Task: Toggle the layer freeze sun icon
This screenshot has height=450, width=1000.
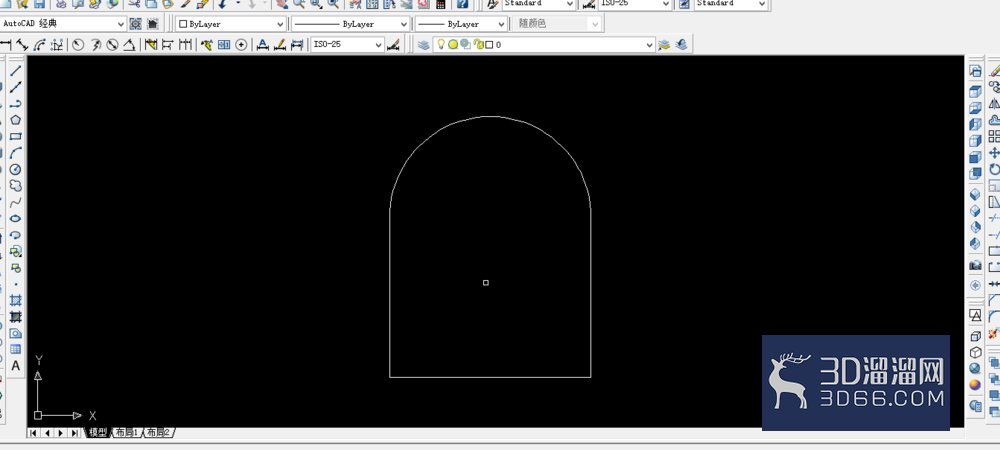Action: pyautogui.click(x=453, y=45)
